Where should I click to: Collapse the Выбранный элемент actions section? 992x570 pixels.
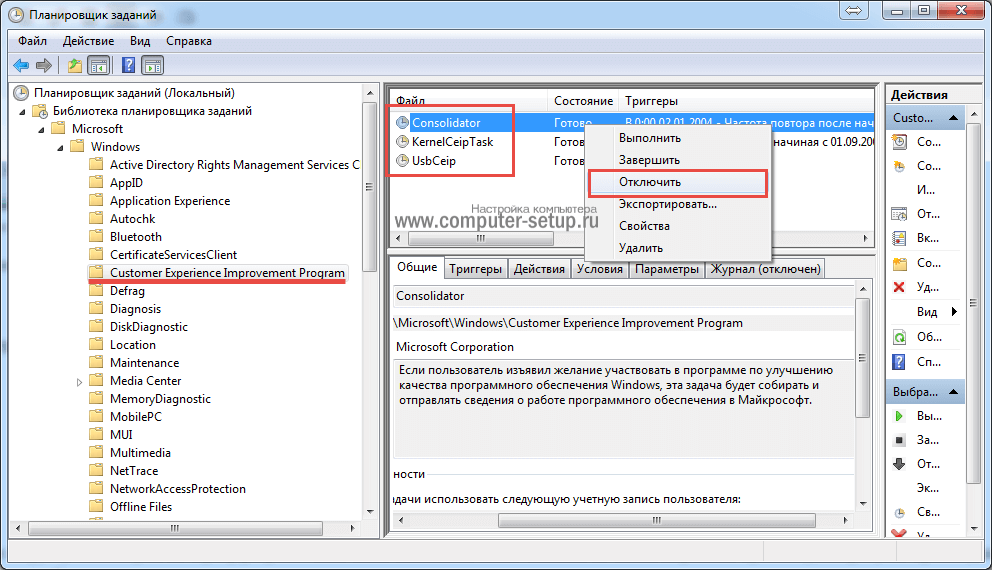pyautogui.click(x=955, y=391)
